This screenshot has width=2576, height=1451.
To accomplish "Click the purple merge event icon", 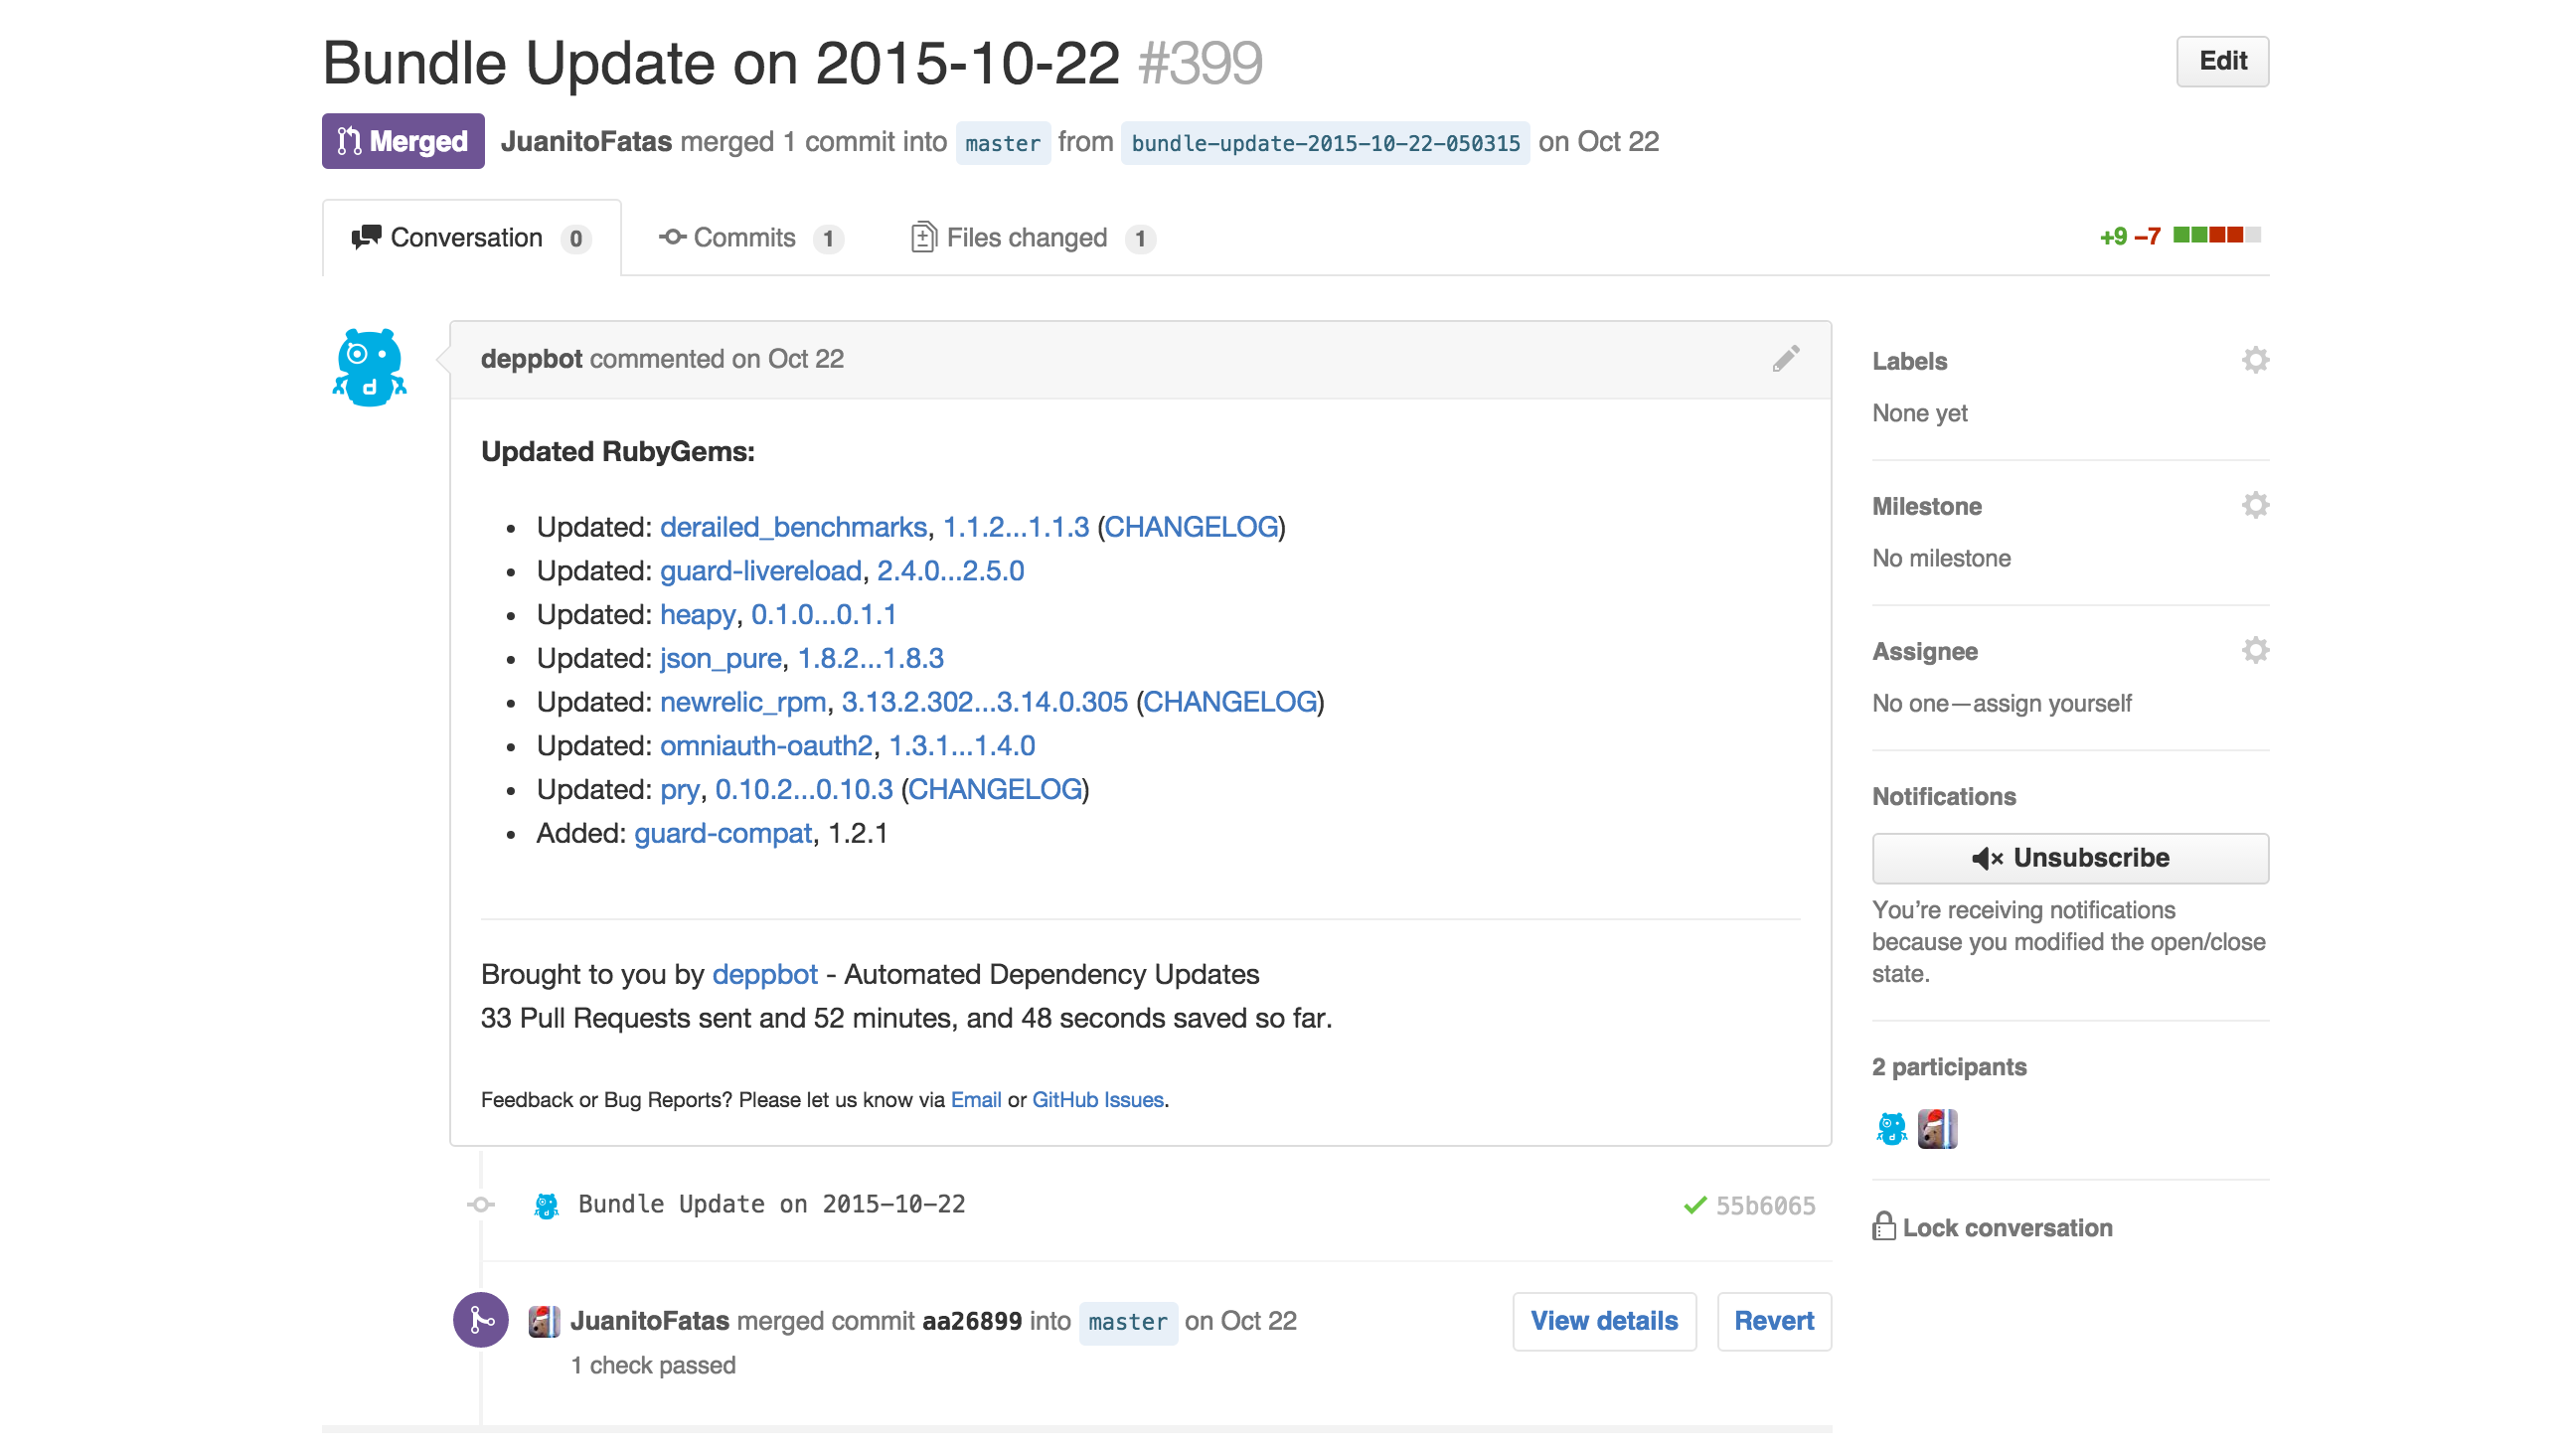I will tap(481, 1320).
